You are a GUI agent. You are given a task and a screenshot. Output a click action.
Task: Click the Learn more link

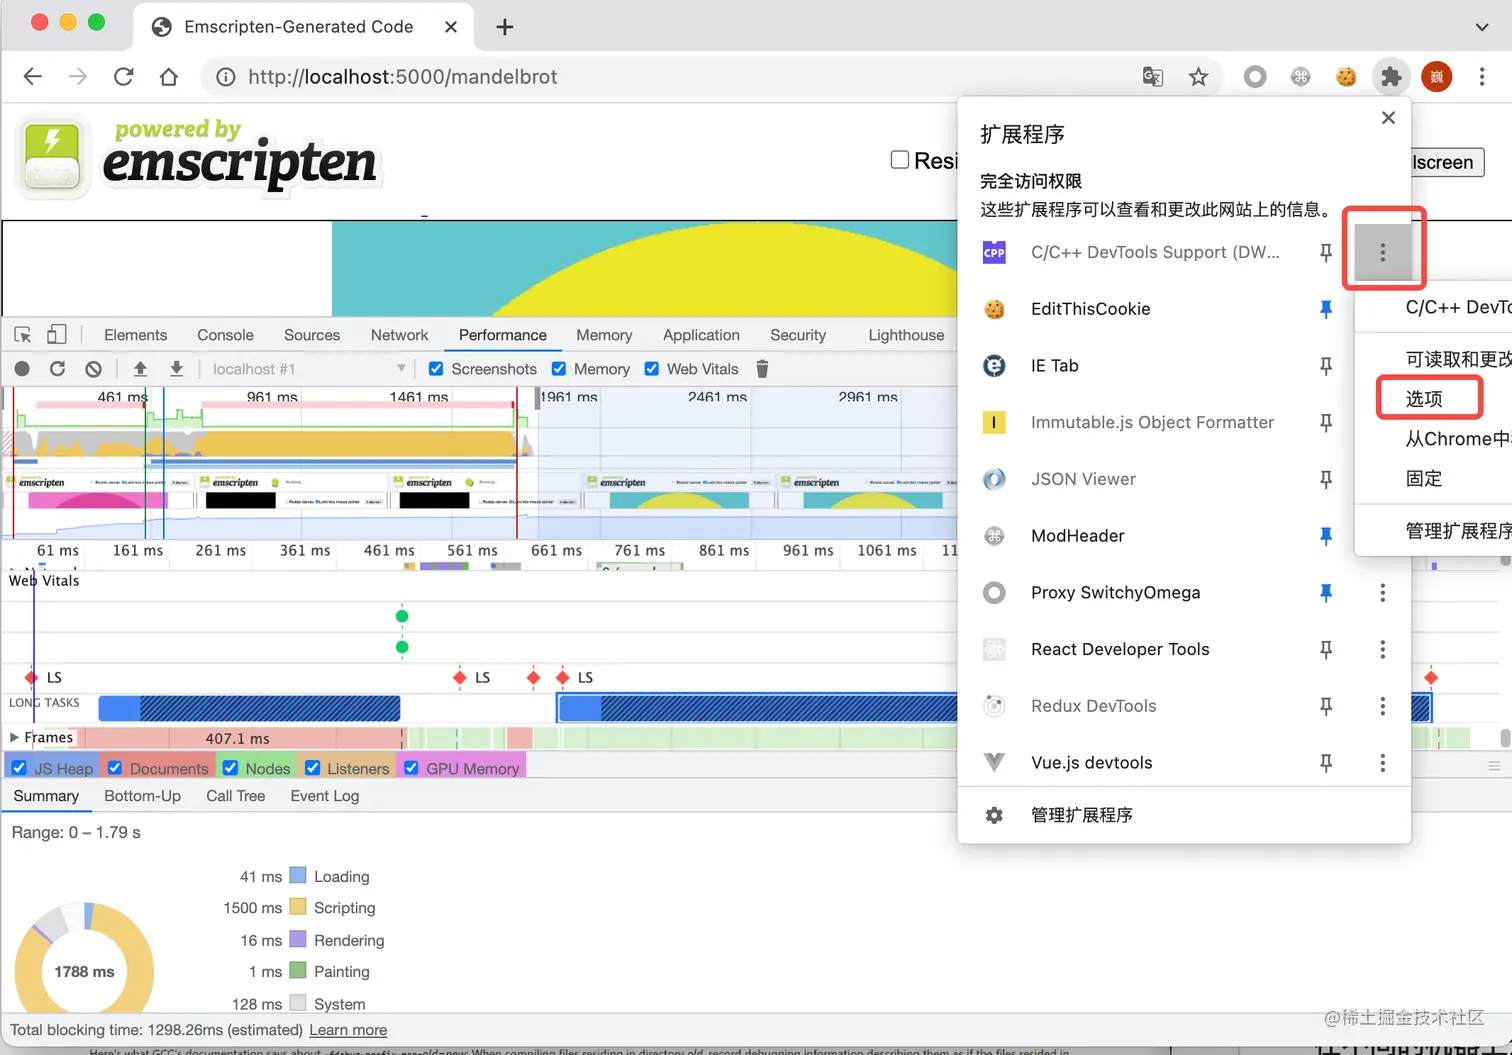click(348, 1030)
